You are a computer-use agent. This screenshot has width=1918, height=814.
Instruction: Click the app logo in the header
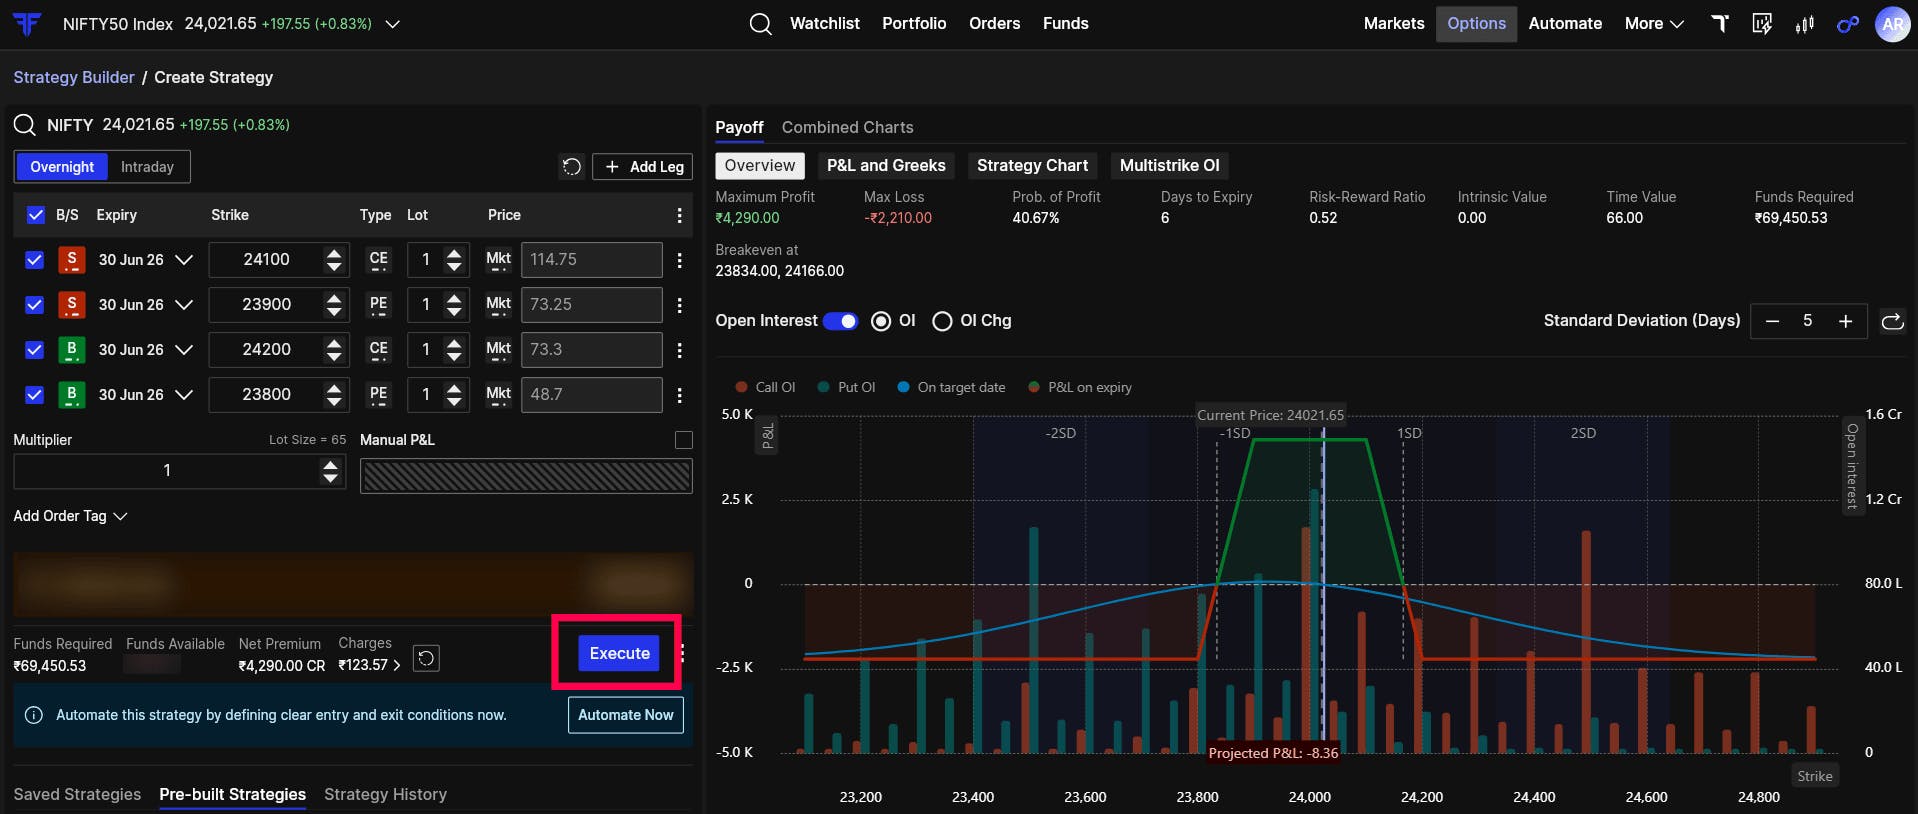[27, 24]
